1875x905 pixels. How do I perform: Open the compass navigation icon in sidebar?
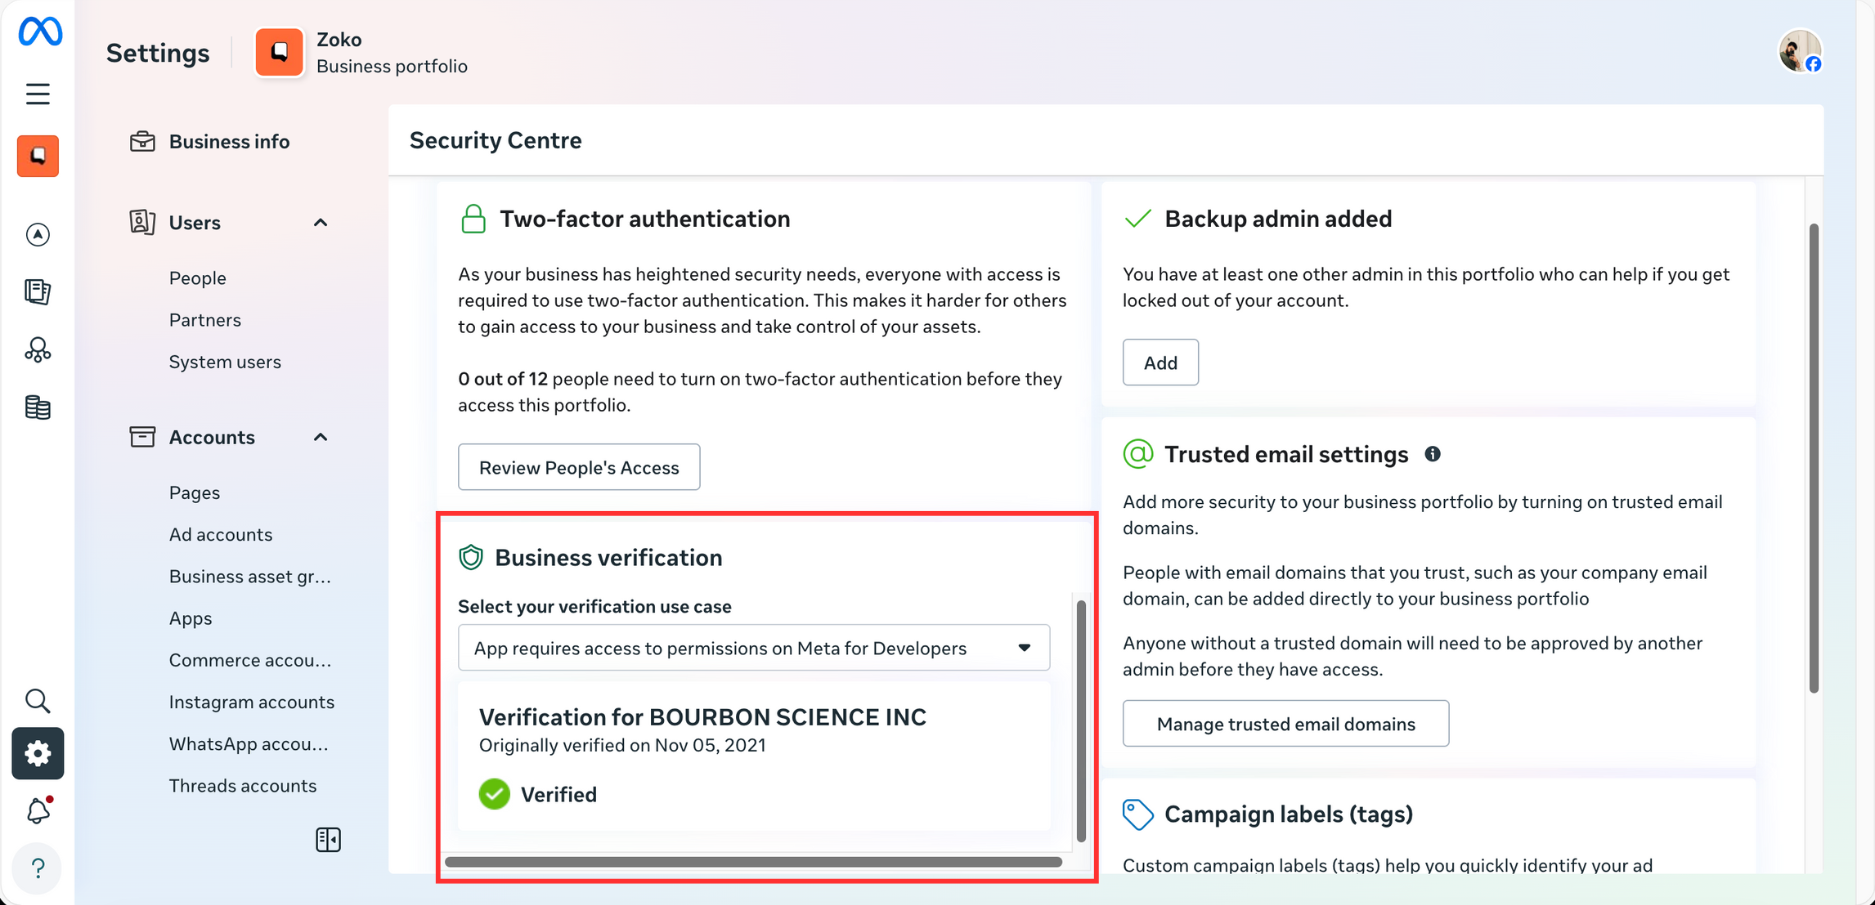38,234
